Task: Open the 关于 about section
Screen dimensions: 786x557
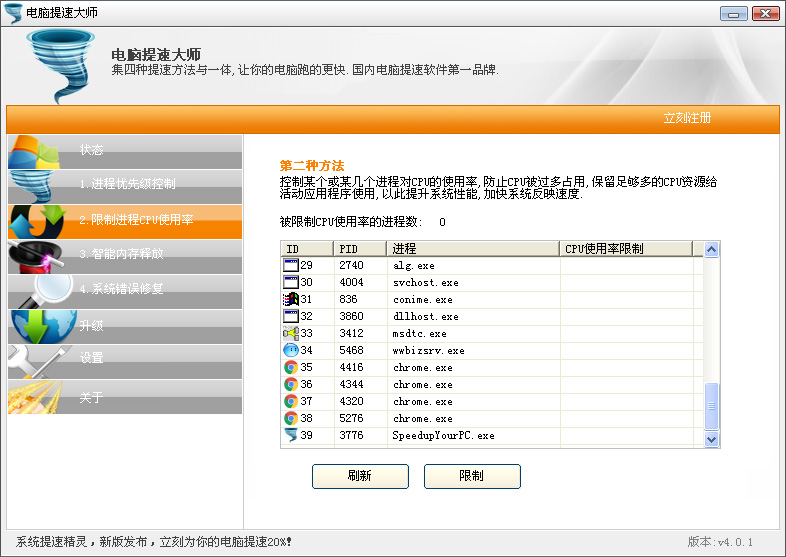Action: [124, 398]
